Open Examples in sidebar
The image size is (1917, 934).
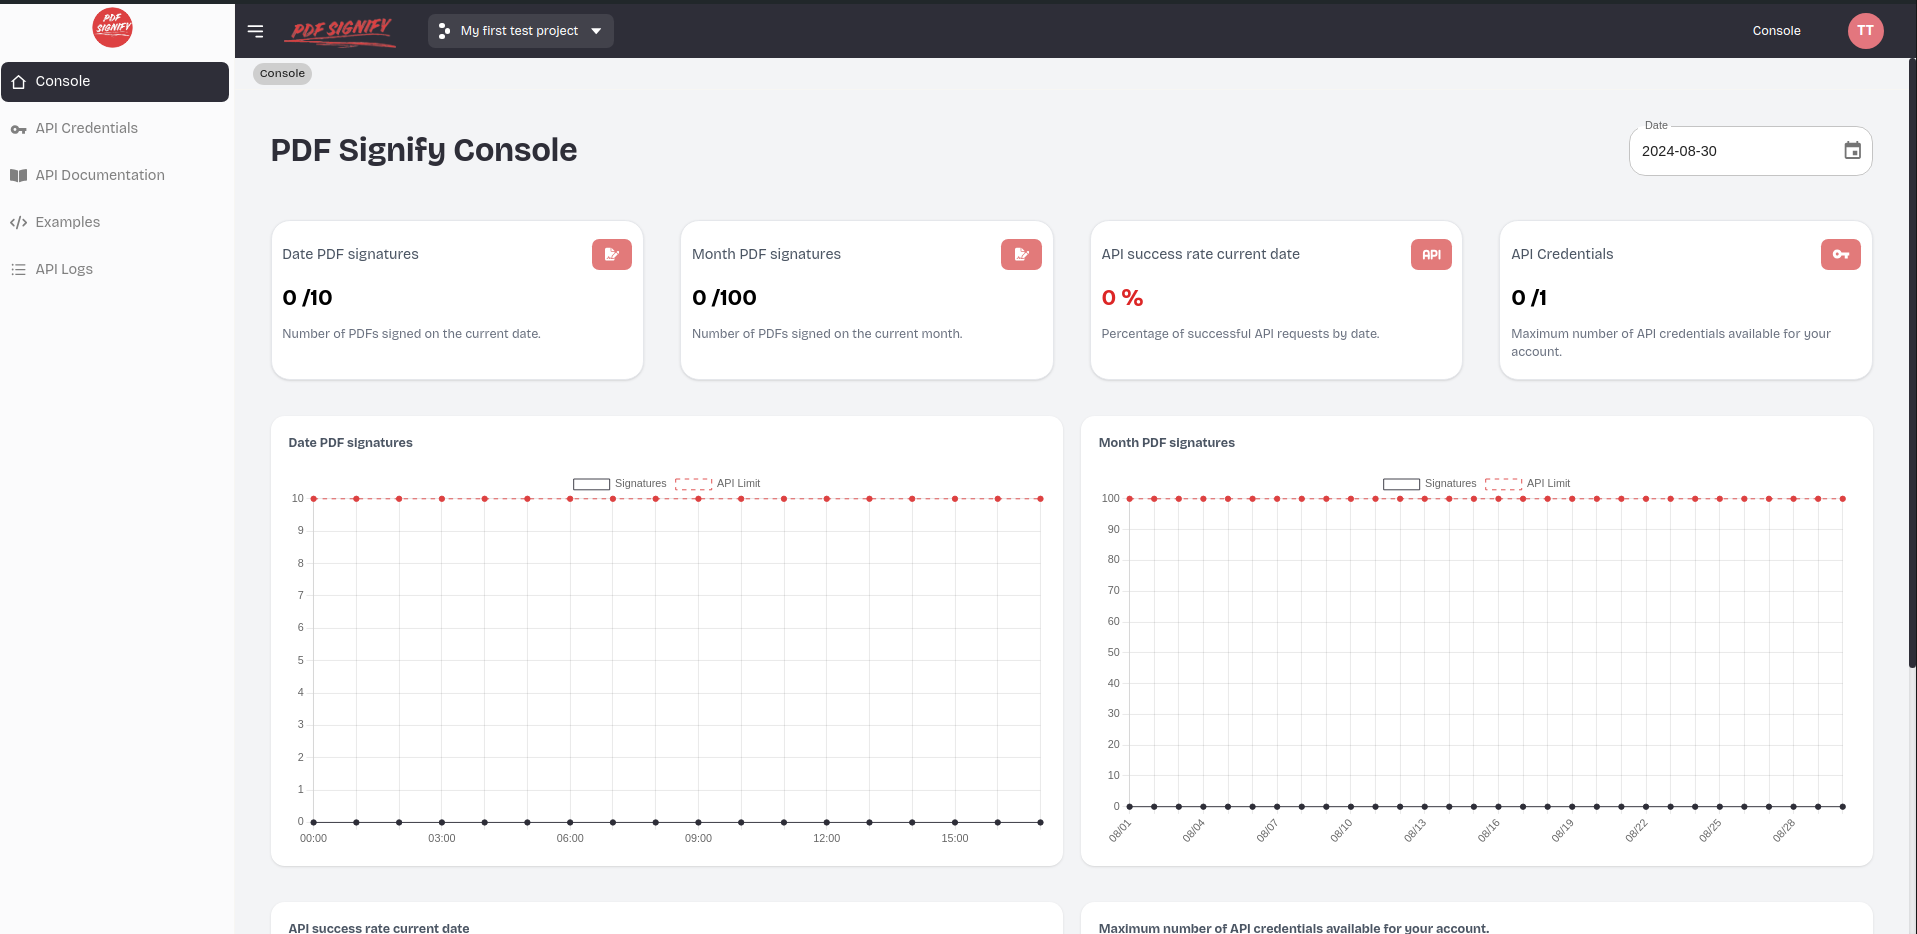pos(115,222)
